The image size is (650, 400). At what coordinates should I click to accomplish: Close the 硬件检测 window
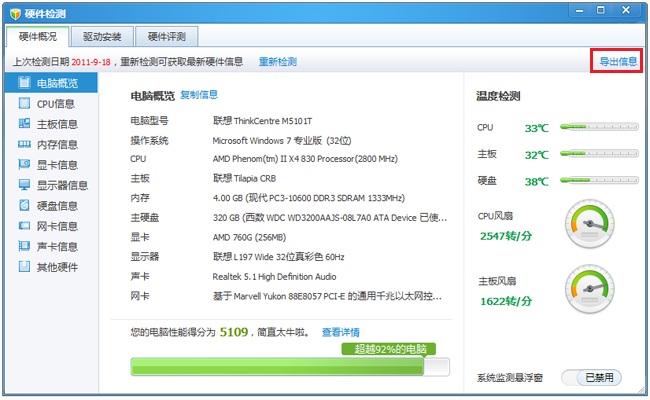click(626, 10)
